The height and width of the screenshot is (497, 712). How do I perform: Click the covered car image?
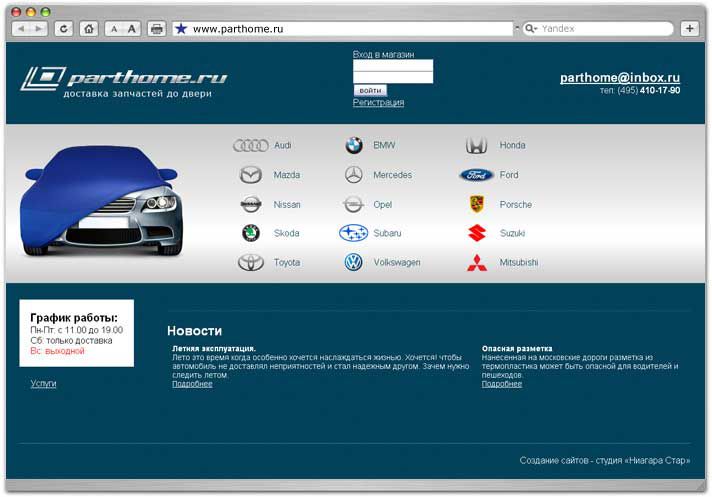[101, 201]
